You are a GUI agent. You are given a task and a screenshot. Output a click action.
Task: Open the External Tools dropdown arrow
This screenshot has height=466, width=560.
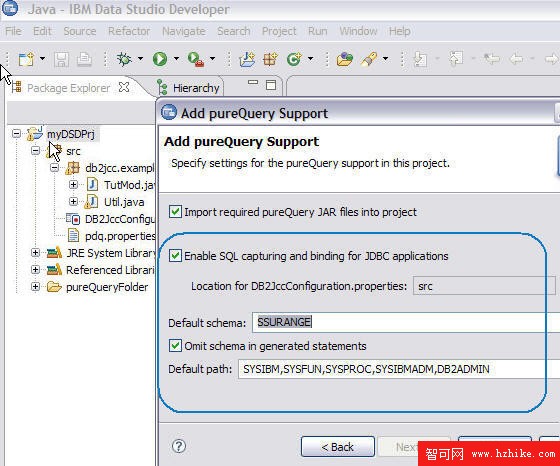pos(212,59)
